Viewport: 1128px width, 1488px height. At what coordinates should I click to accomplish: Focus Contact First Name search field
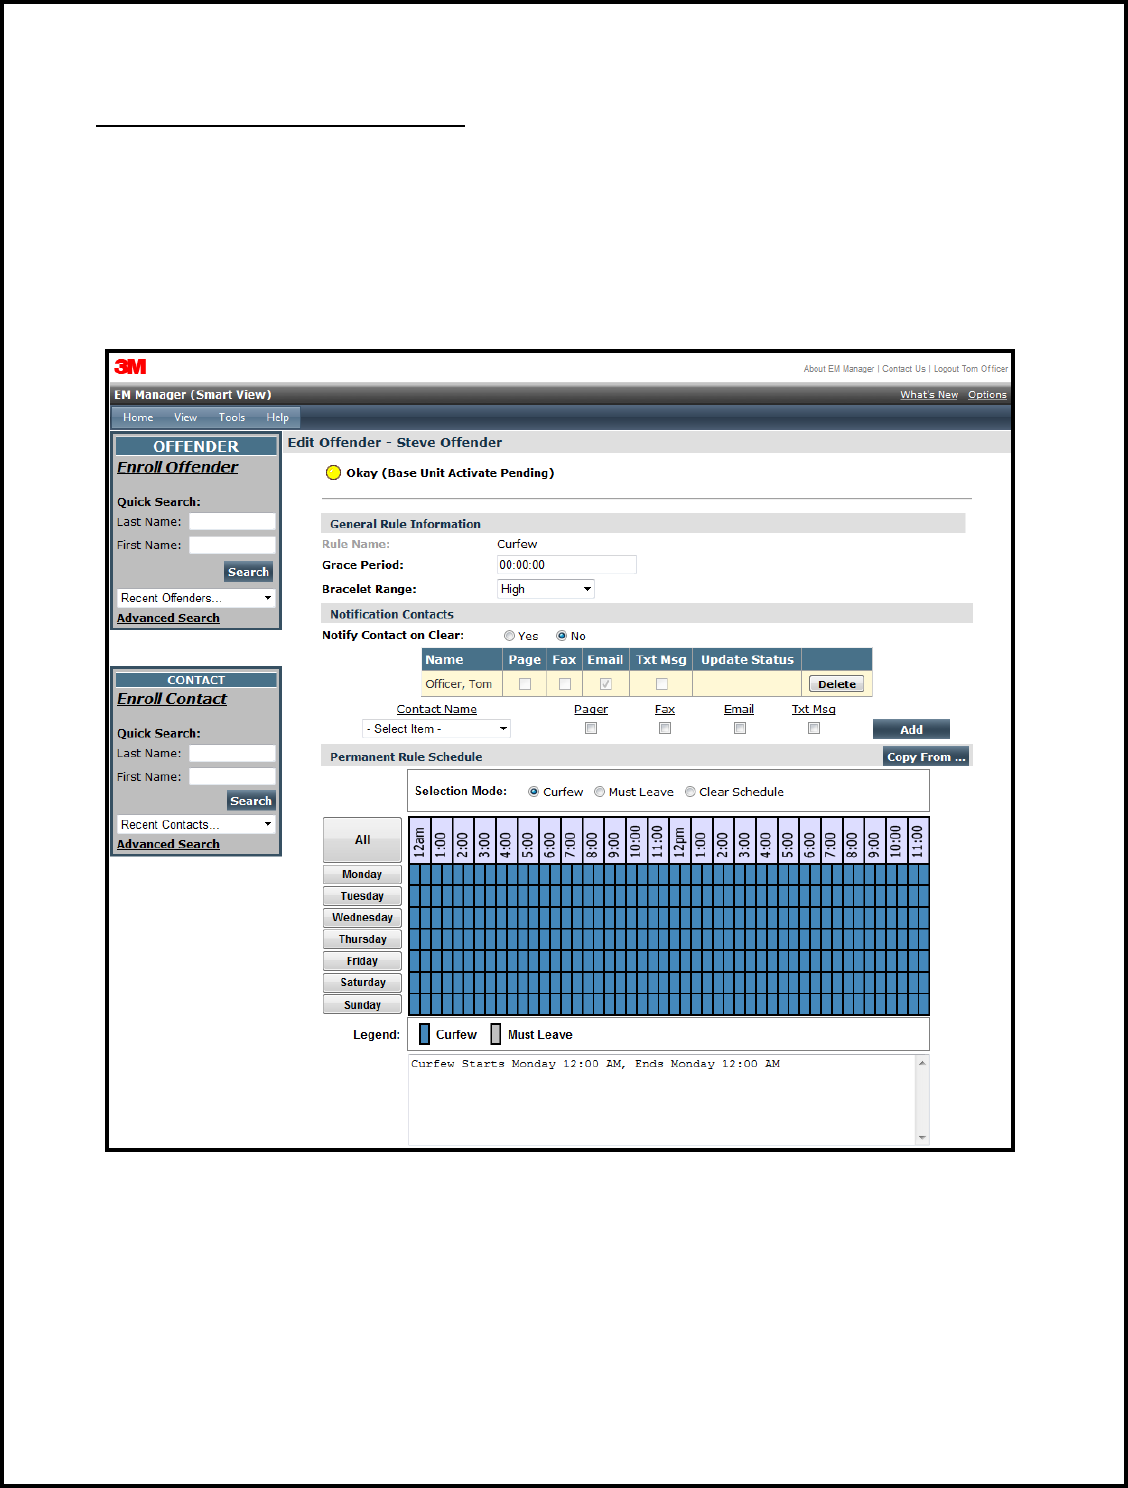tap(232, 777)
